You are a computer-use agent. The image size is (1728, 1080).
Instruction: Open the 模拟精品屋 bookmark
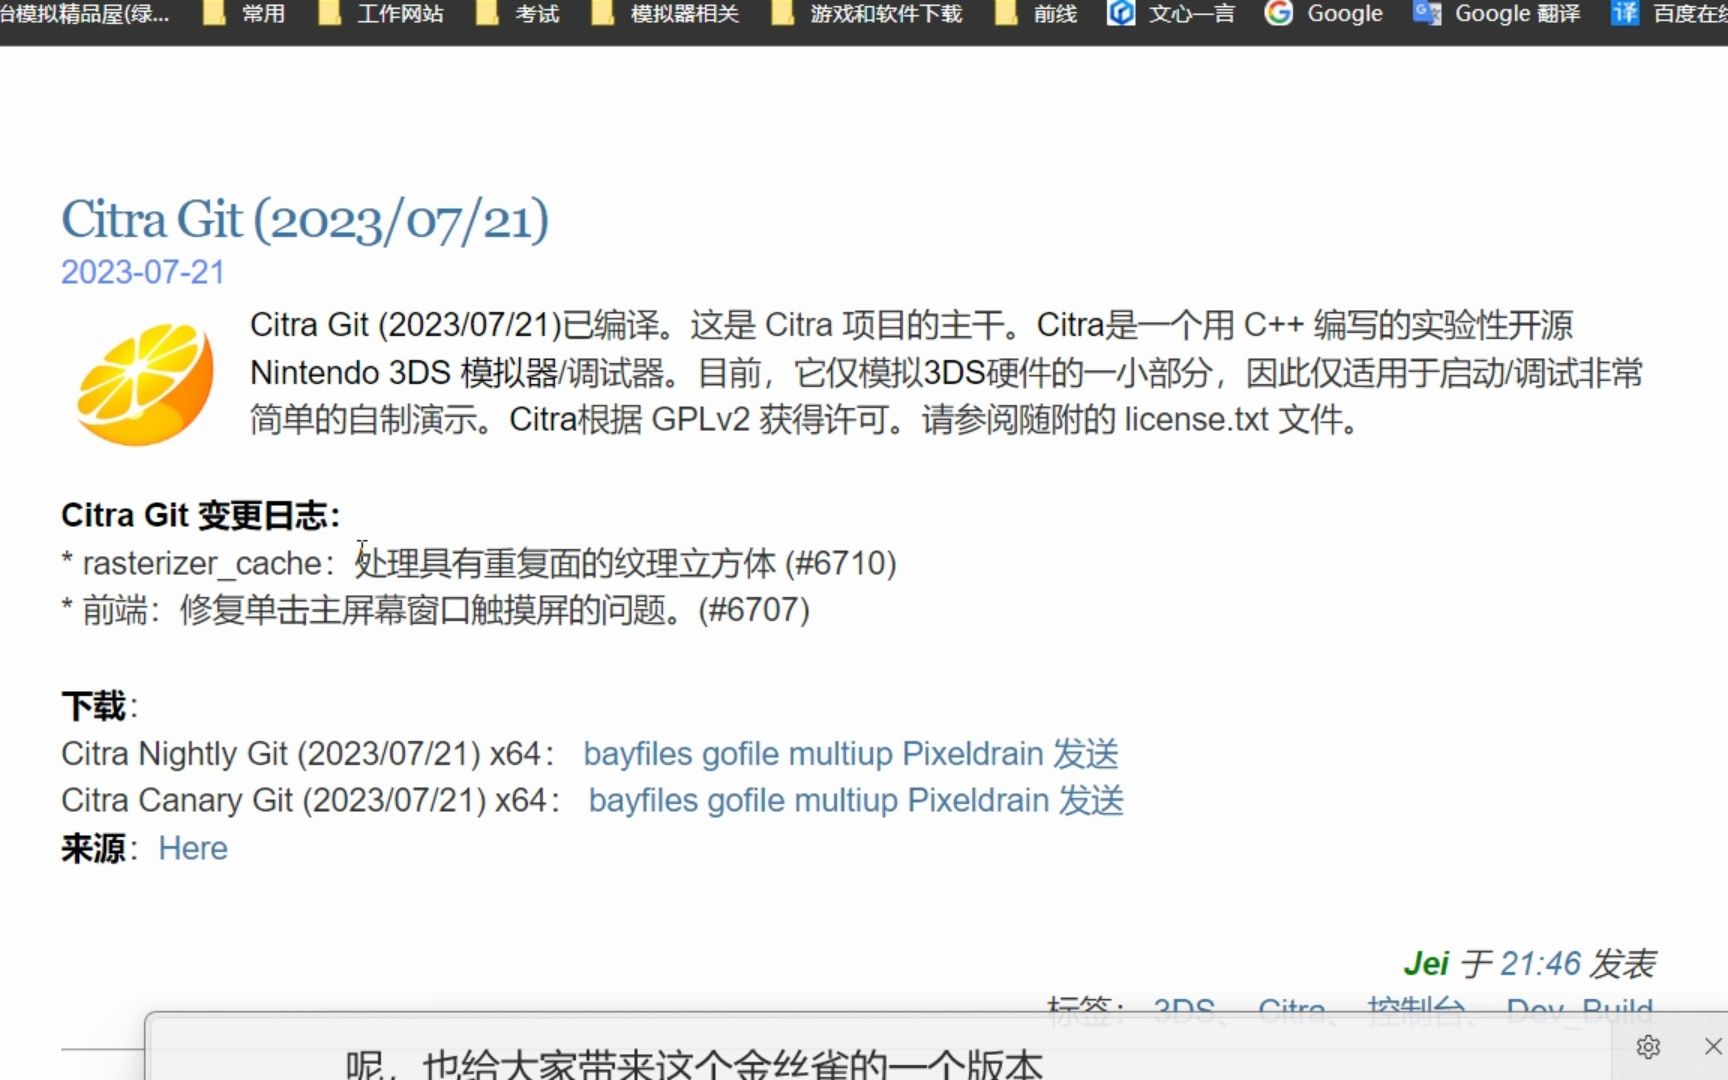[85, 14]
